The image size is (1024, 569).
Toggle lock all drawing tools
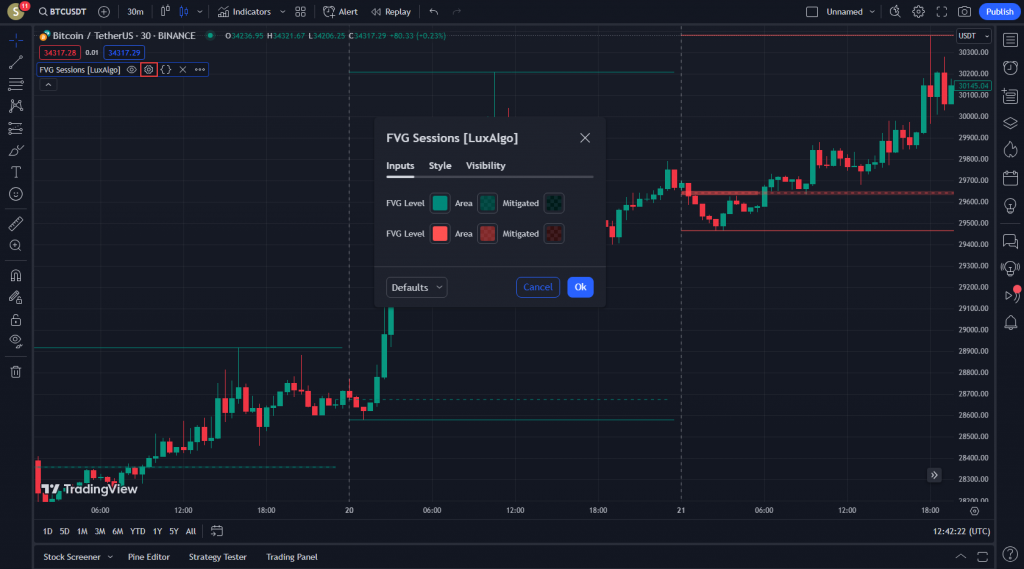[16, 319]
